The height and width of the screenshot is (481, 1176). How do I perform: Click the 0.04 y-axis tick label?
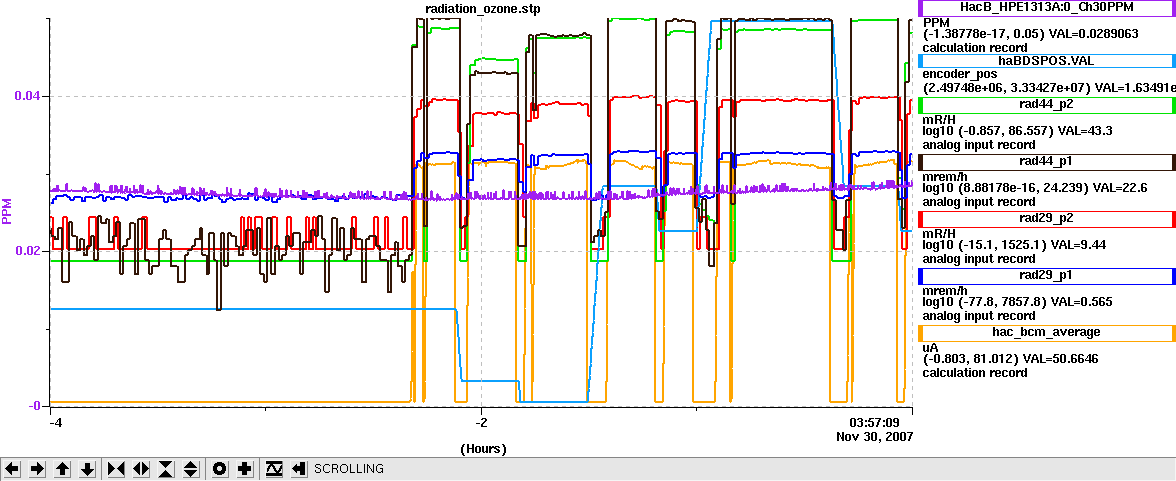pos(28,96)
